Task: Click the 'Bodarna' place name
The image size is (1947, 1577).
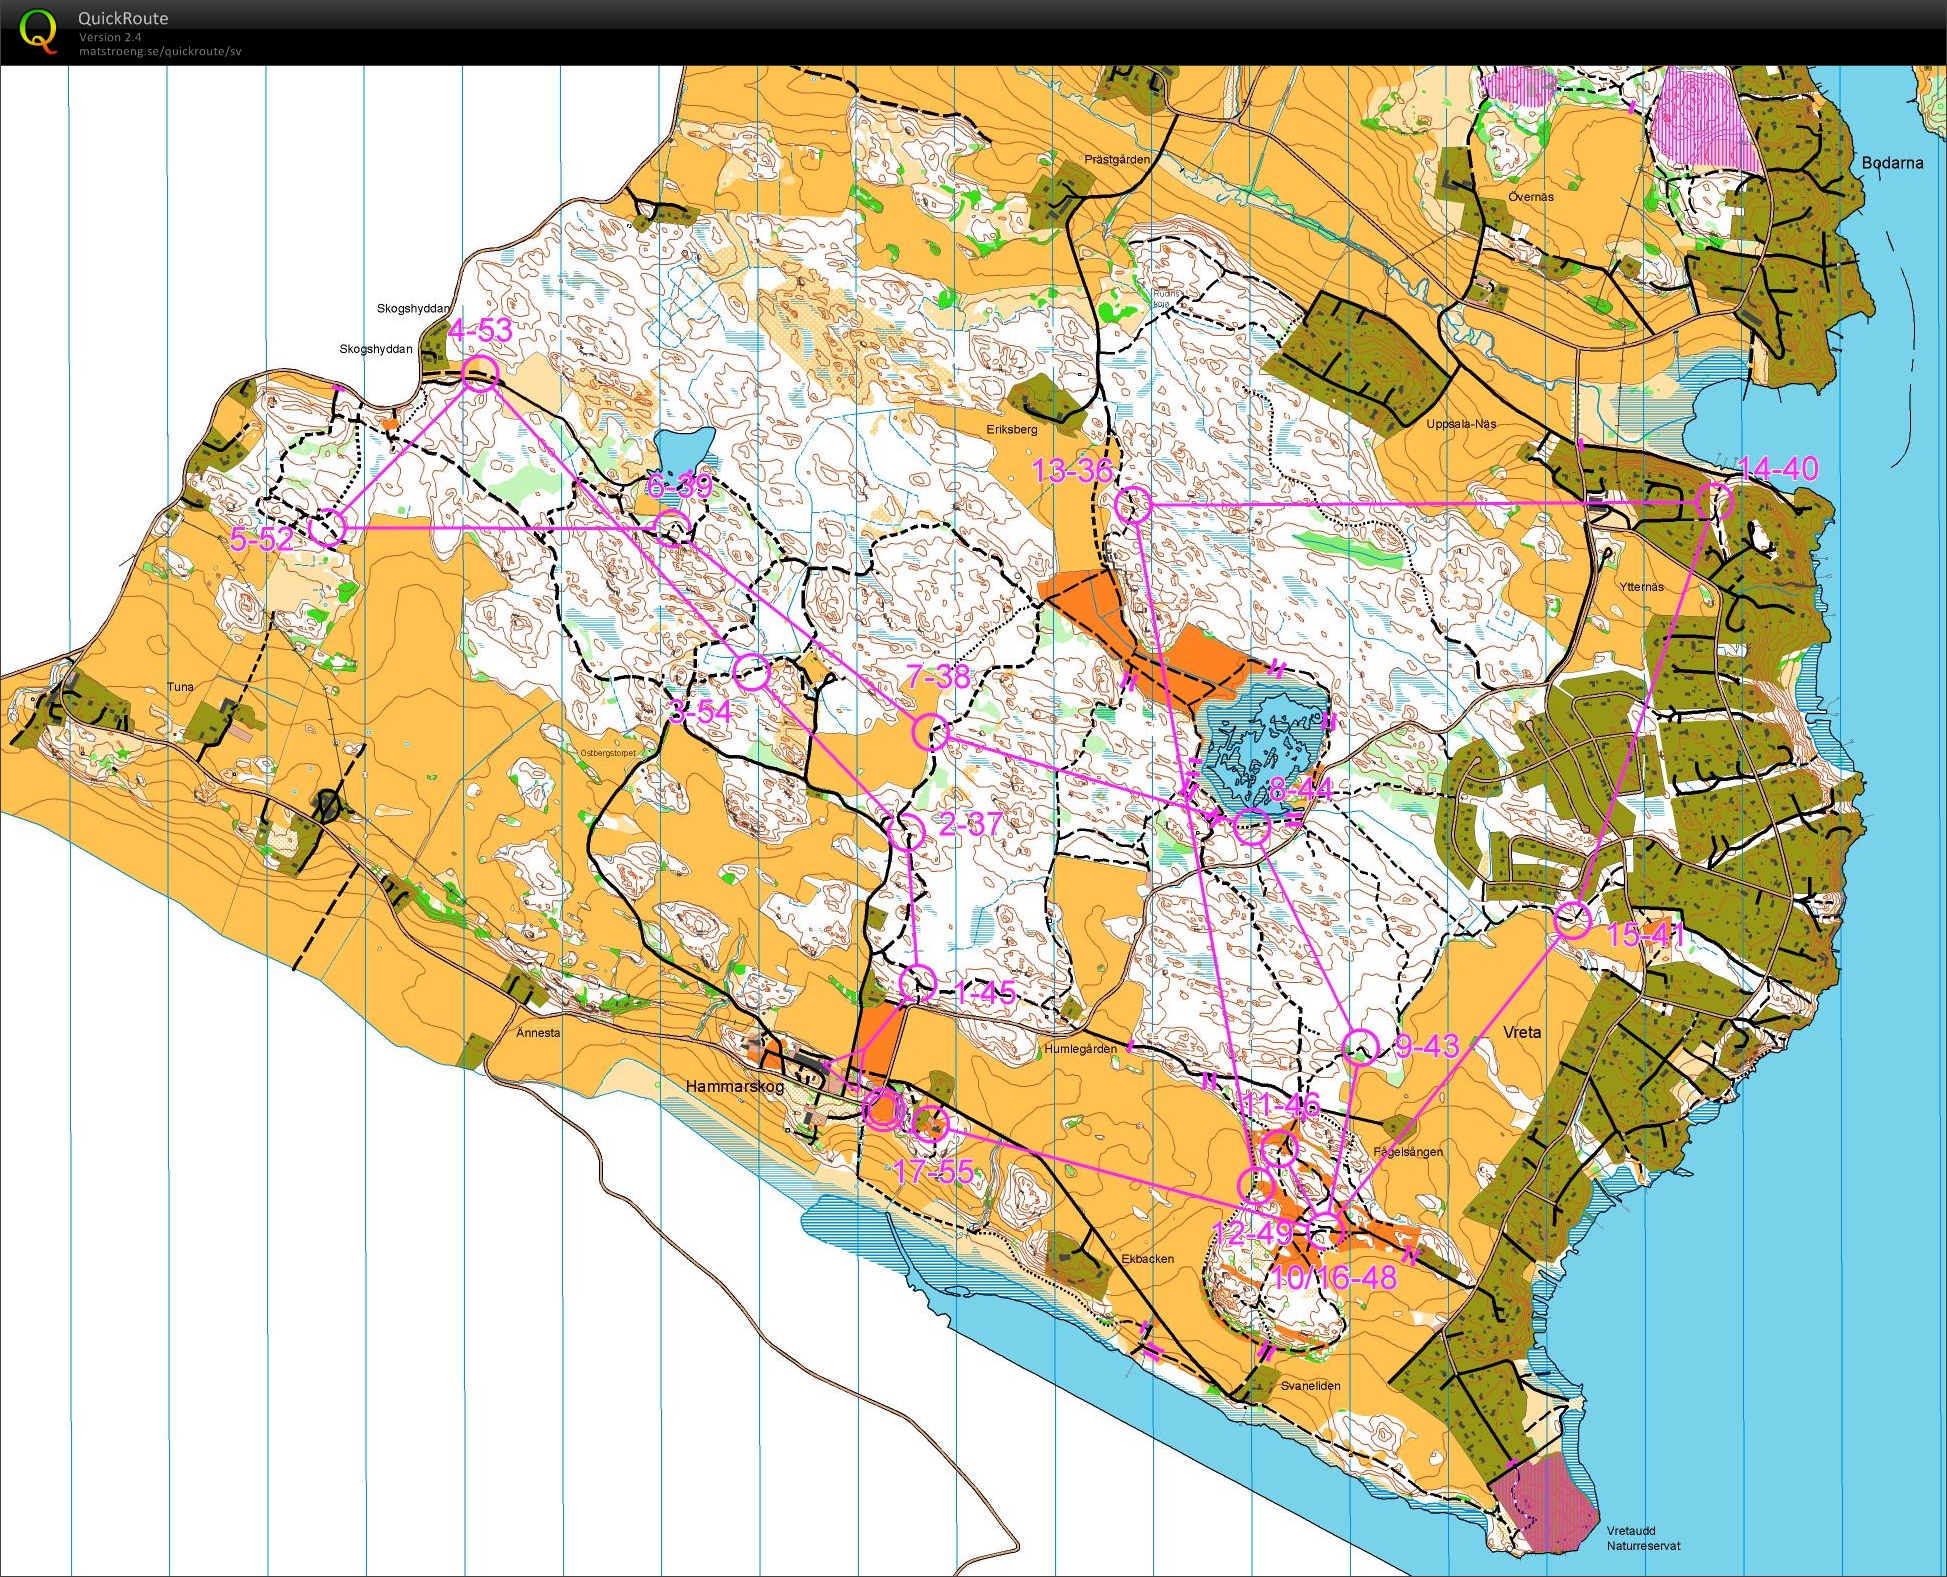Action: pos(1892,163)
